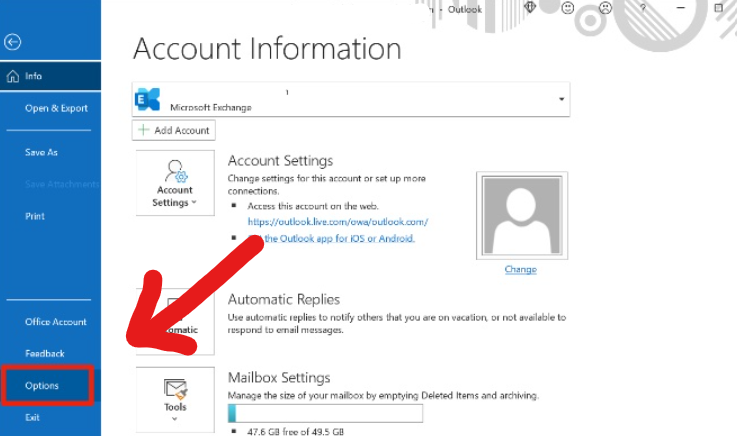Click the mailbox storage usage bar
The image size is (737, 436).
(x=325, y=413)
